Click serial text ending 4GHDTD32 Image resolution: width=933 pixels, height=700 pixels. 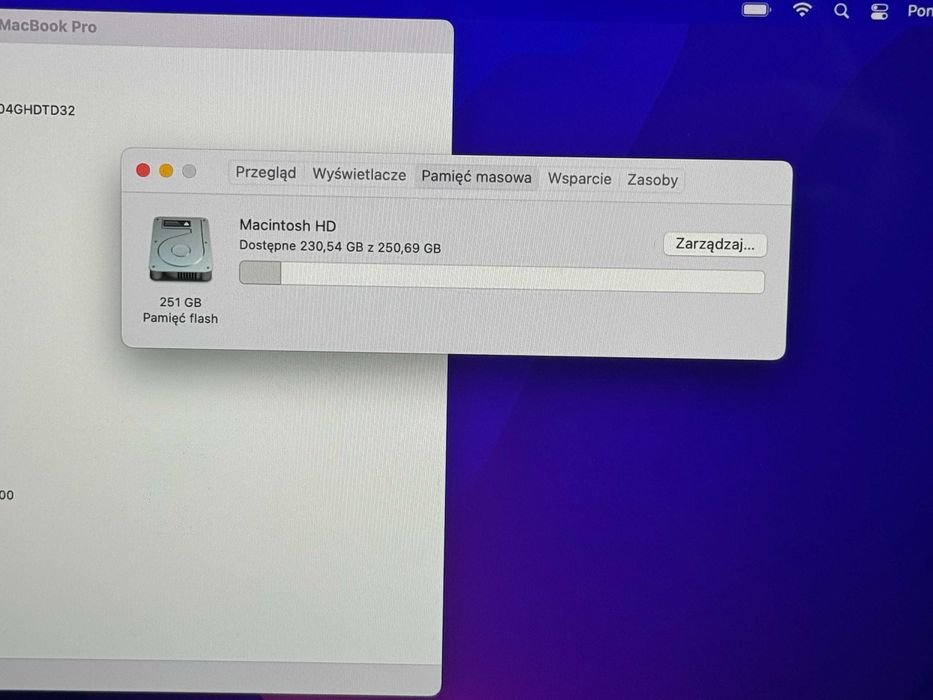click(37, 110)
